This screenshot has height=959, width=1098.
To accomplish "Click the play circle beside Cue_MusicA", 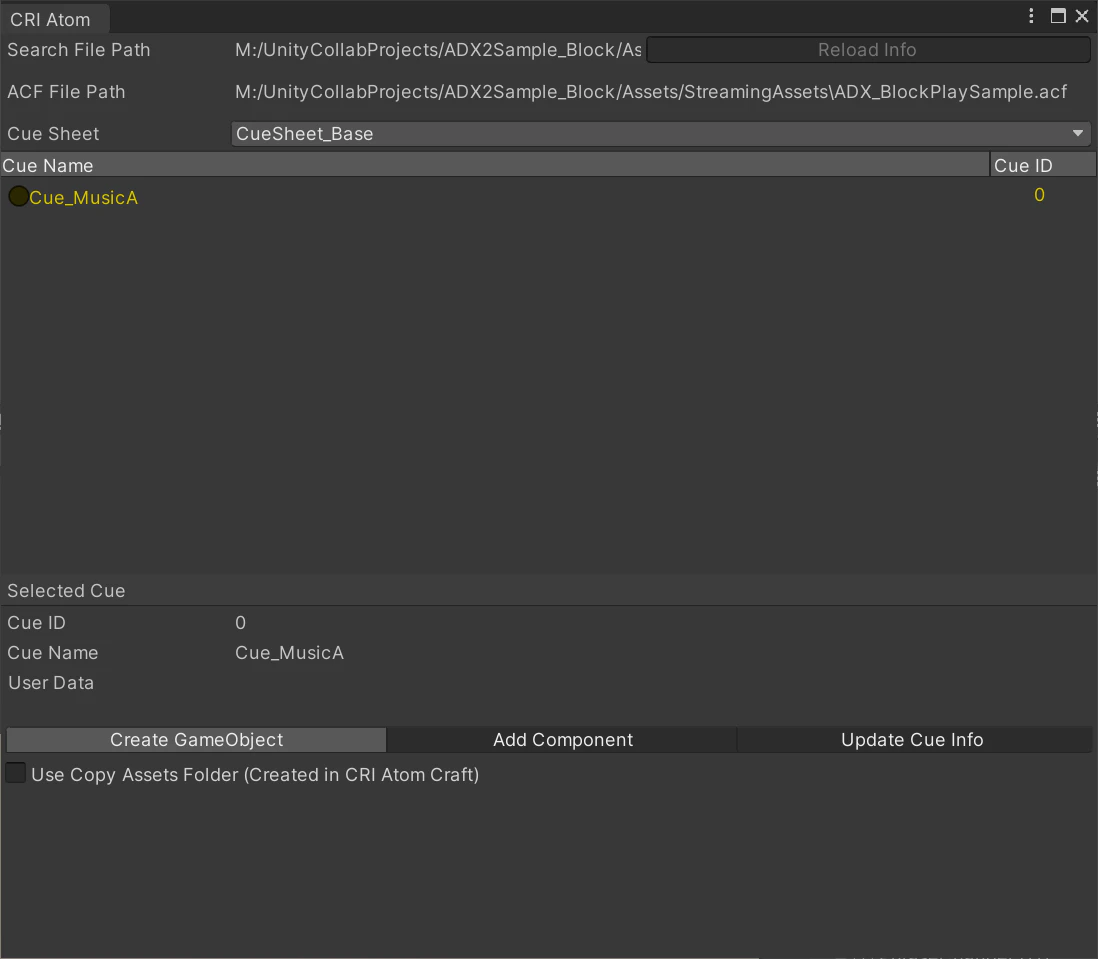I will 18,197.
